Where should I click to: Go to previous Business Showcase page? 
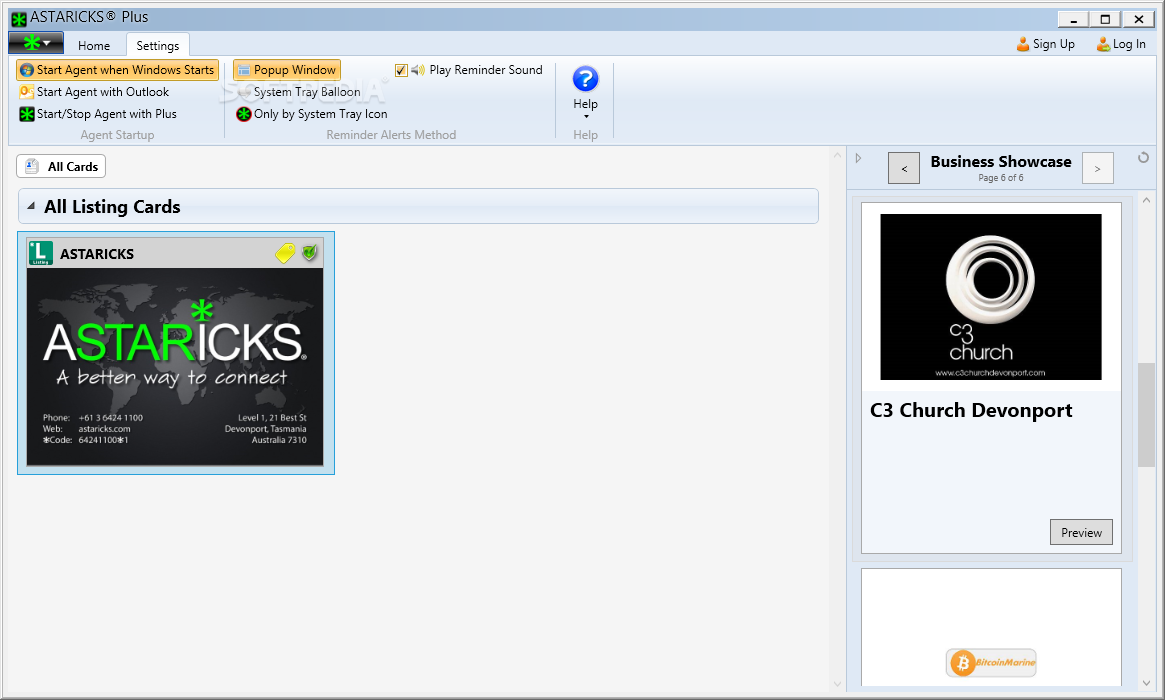coord(903,168)
